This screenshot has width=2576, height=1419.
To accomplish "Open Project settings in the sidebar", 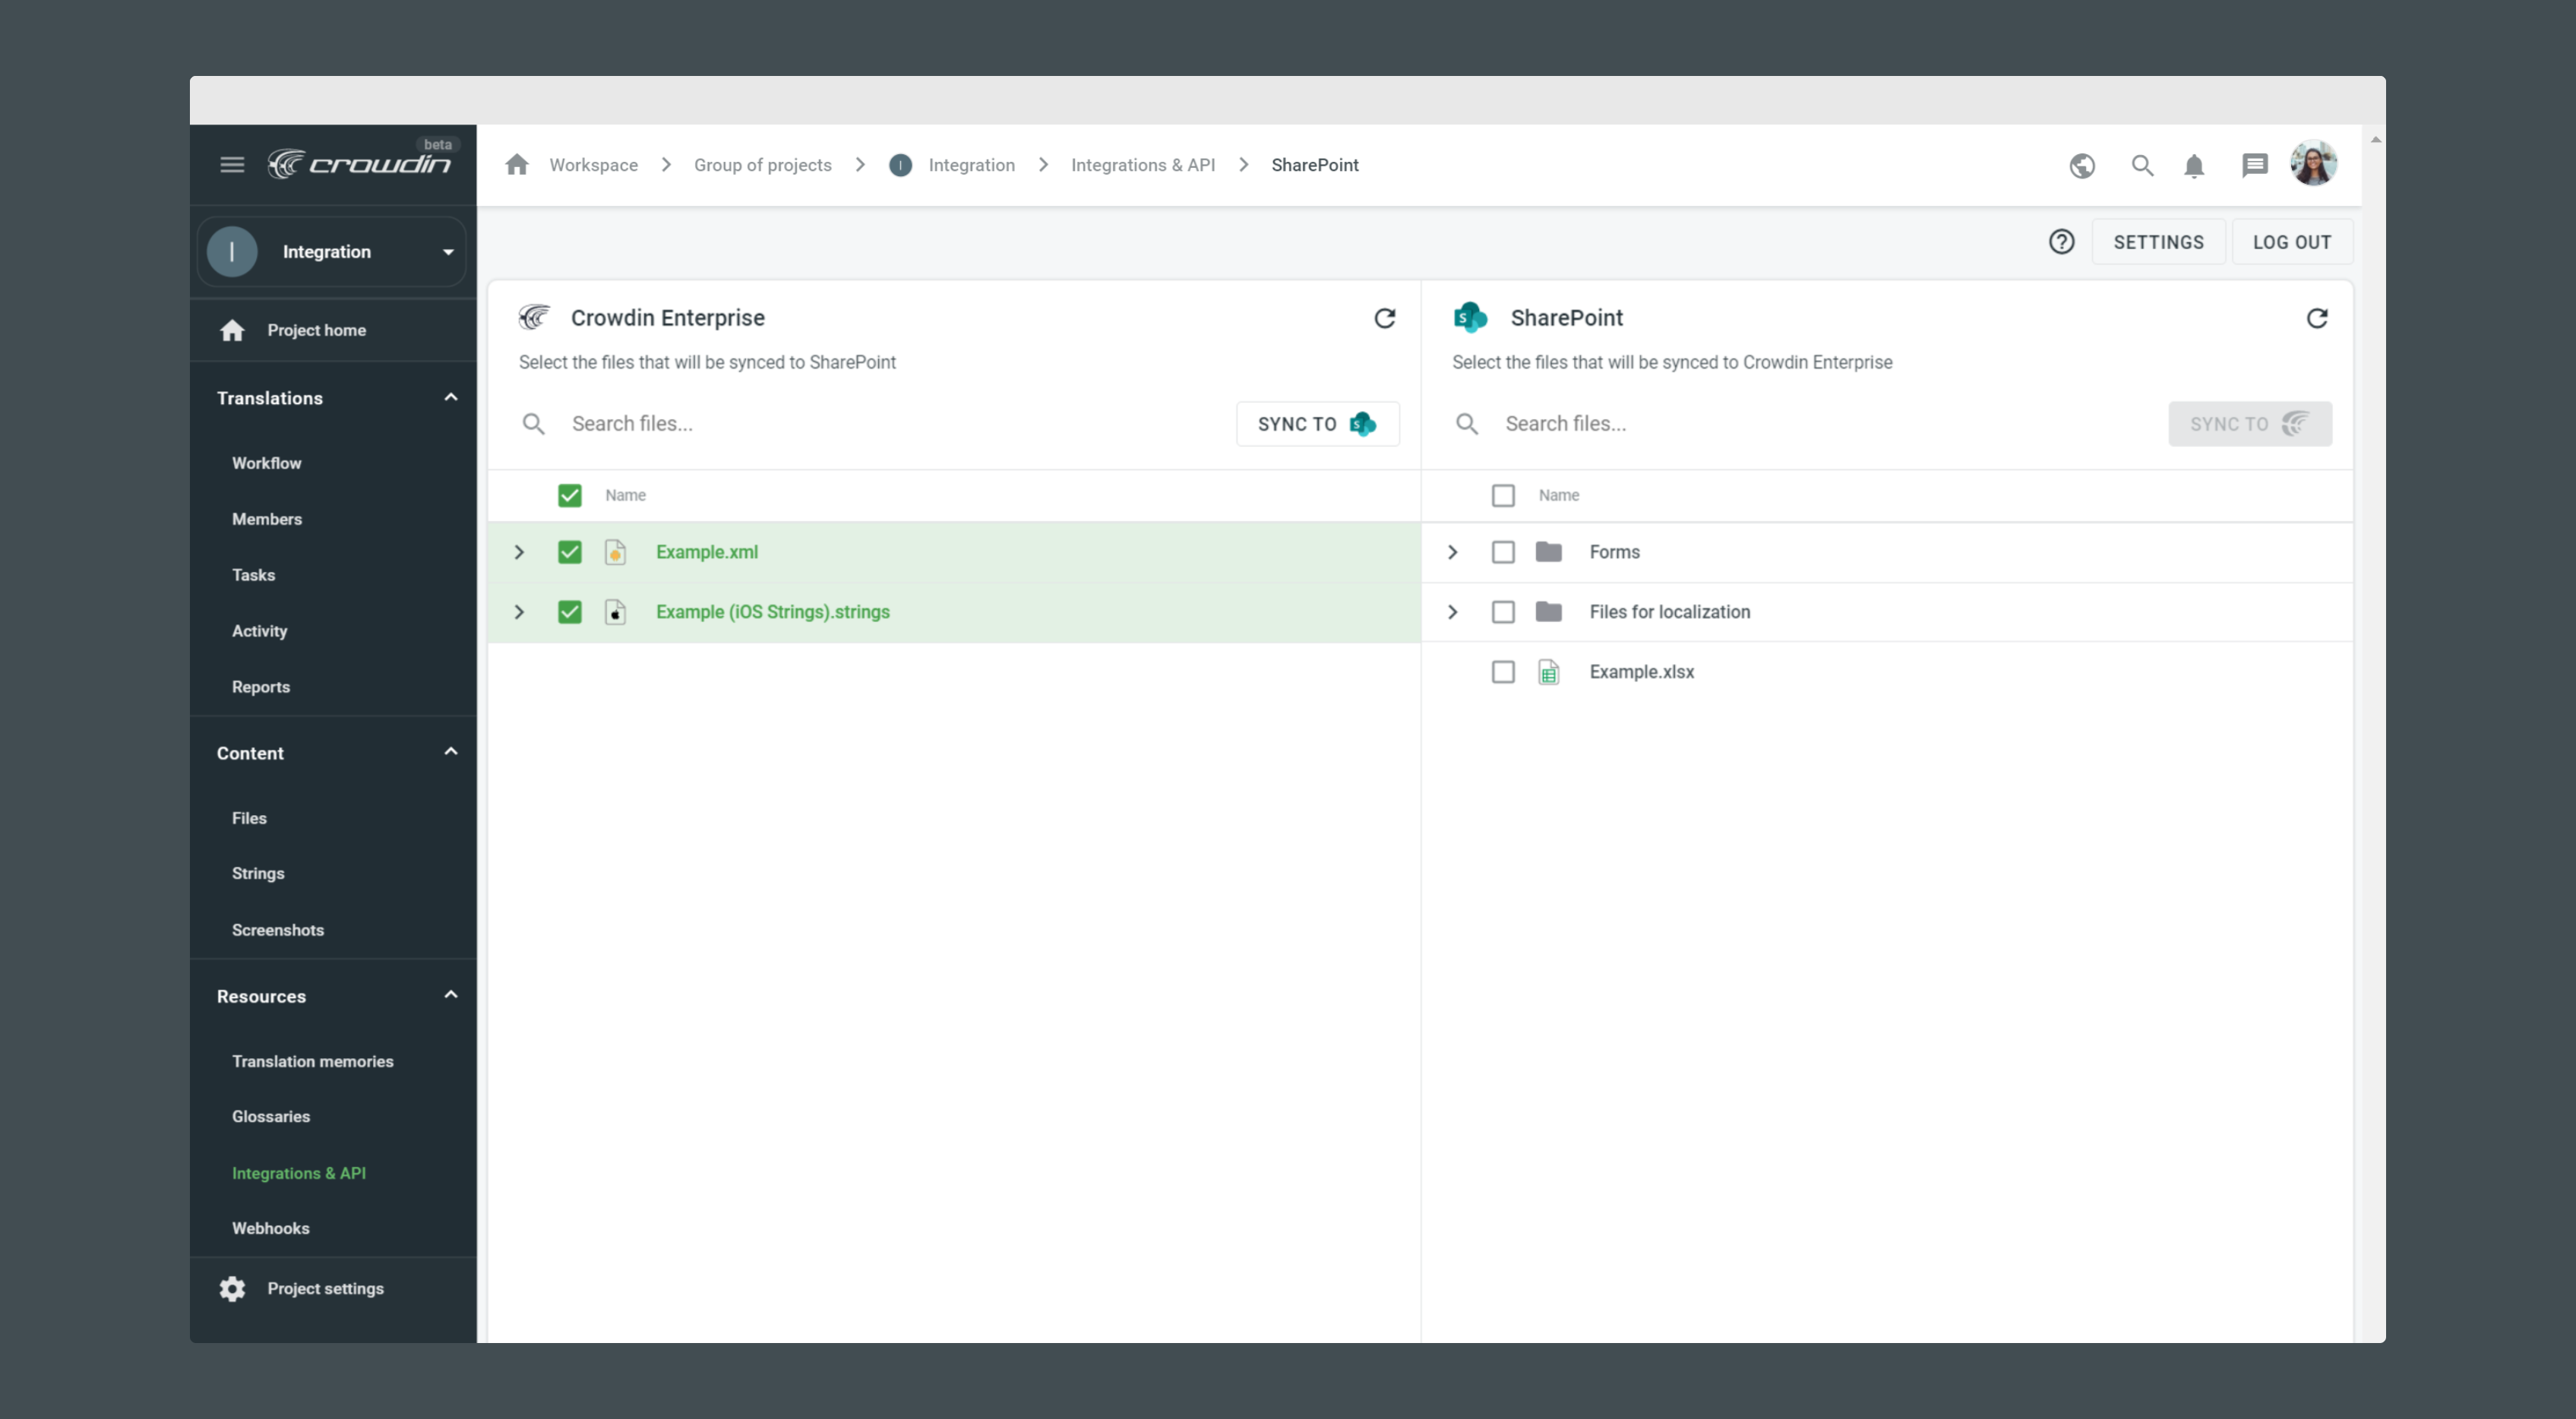I will (x=325, y=1289).
